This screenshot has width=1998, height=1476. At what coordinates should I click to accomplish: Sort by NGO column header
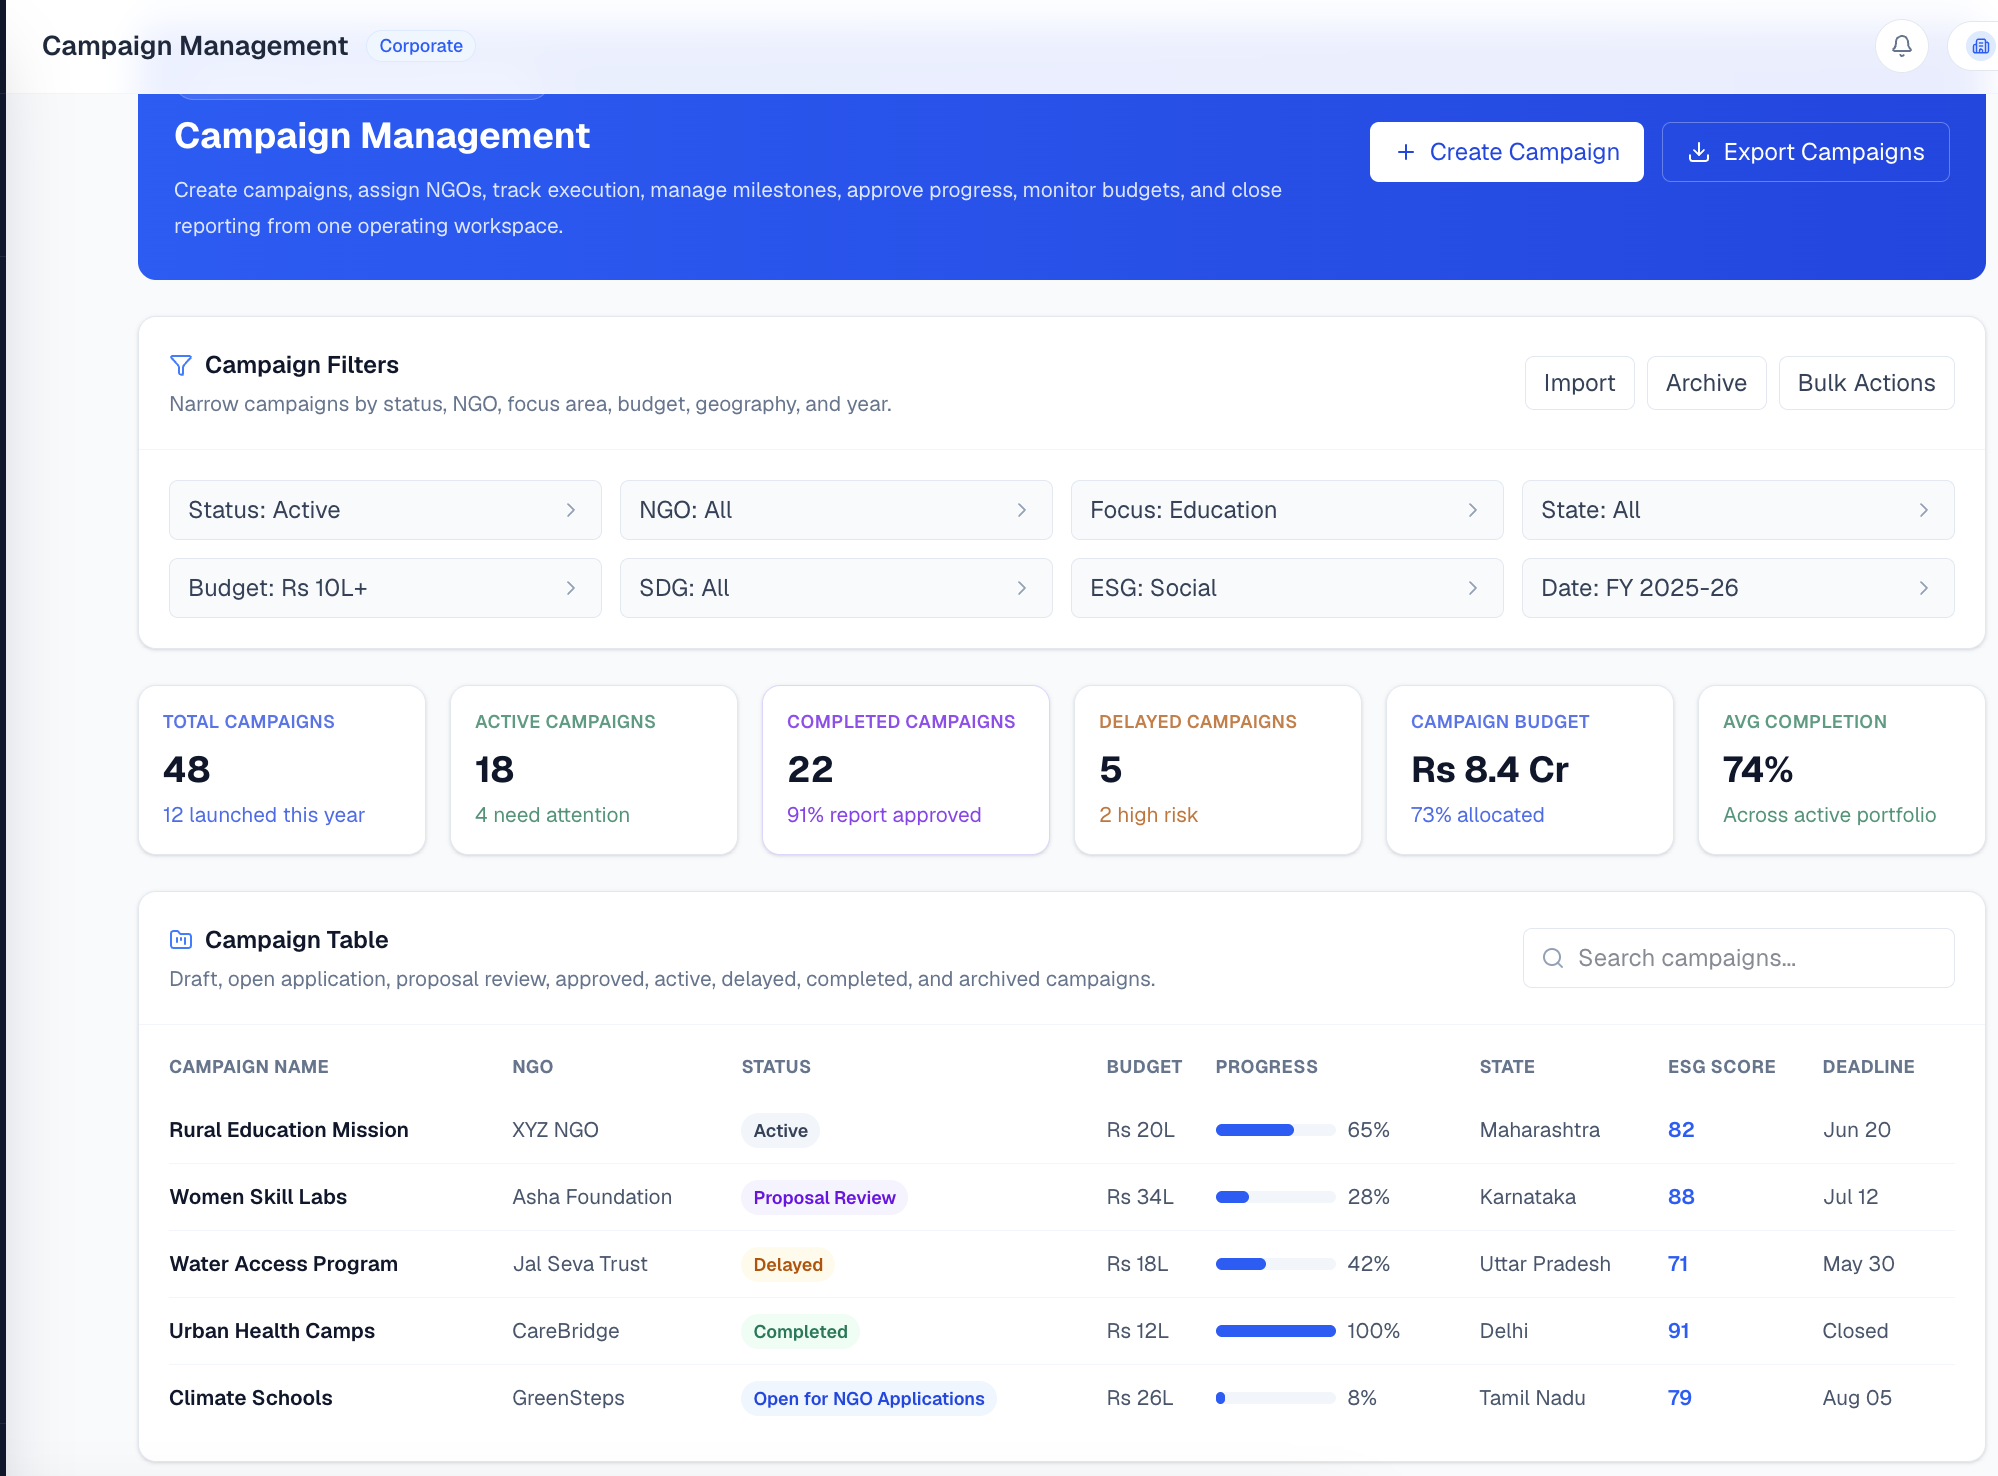[533, 1067]
